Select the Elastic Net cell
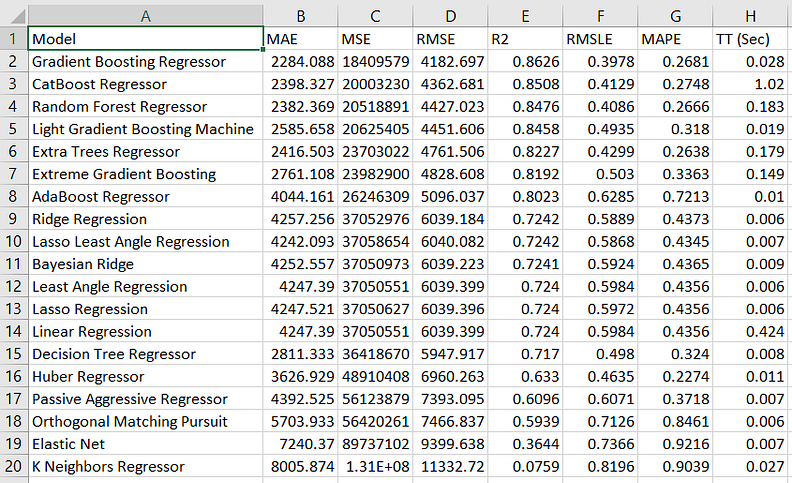 (145, 444)
